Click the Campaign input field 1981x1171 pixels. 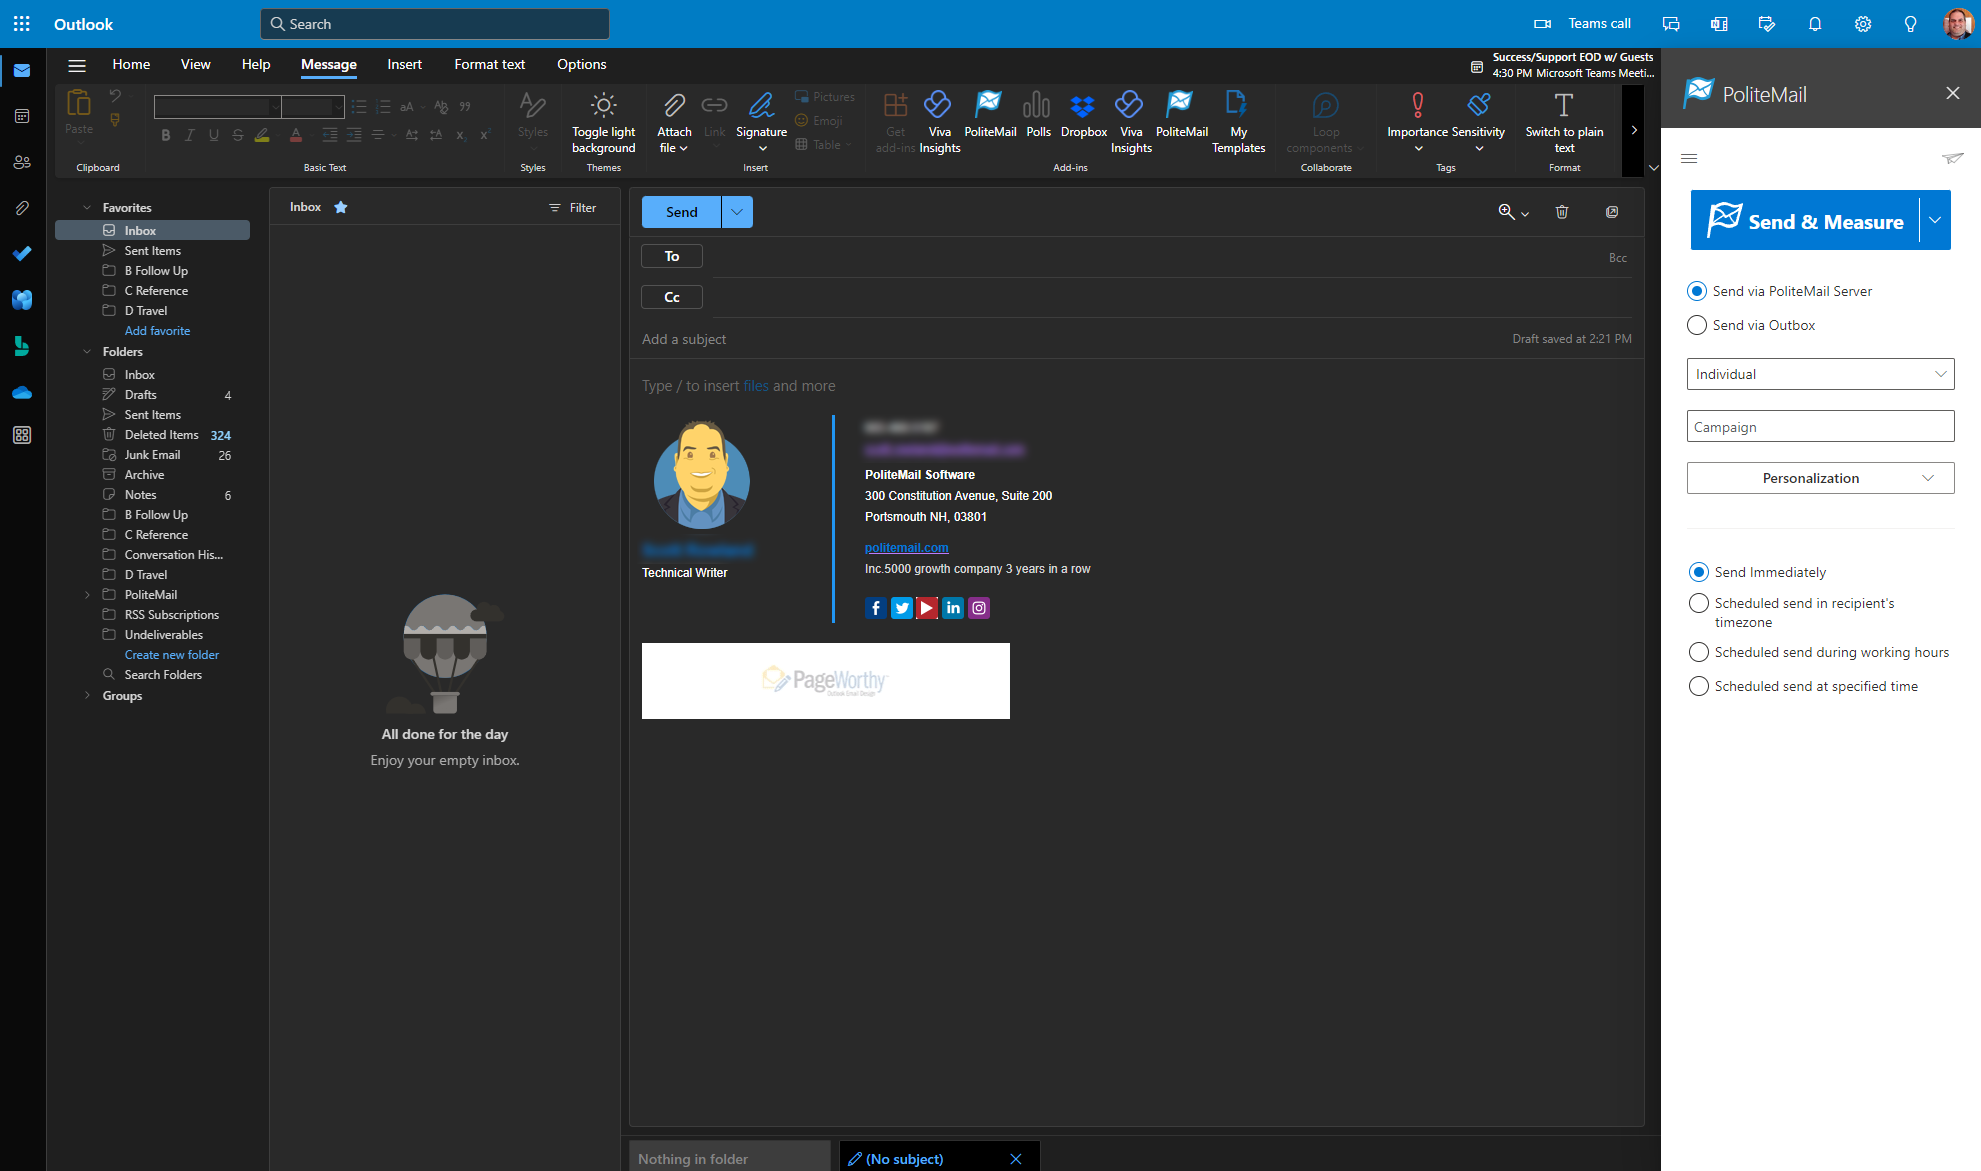(1820, 427)
